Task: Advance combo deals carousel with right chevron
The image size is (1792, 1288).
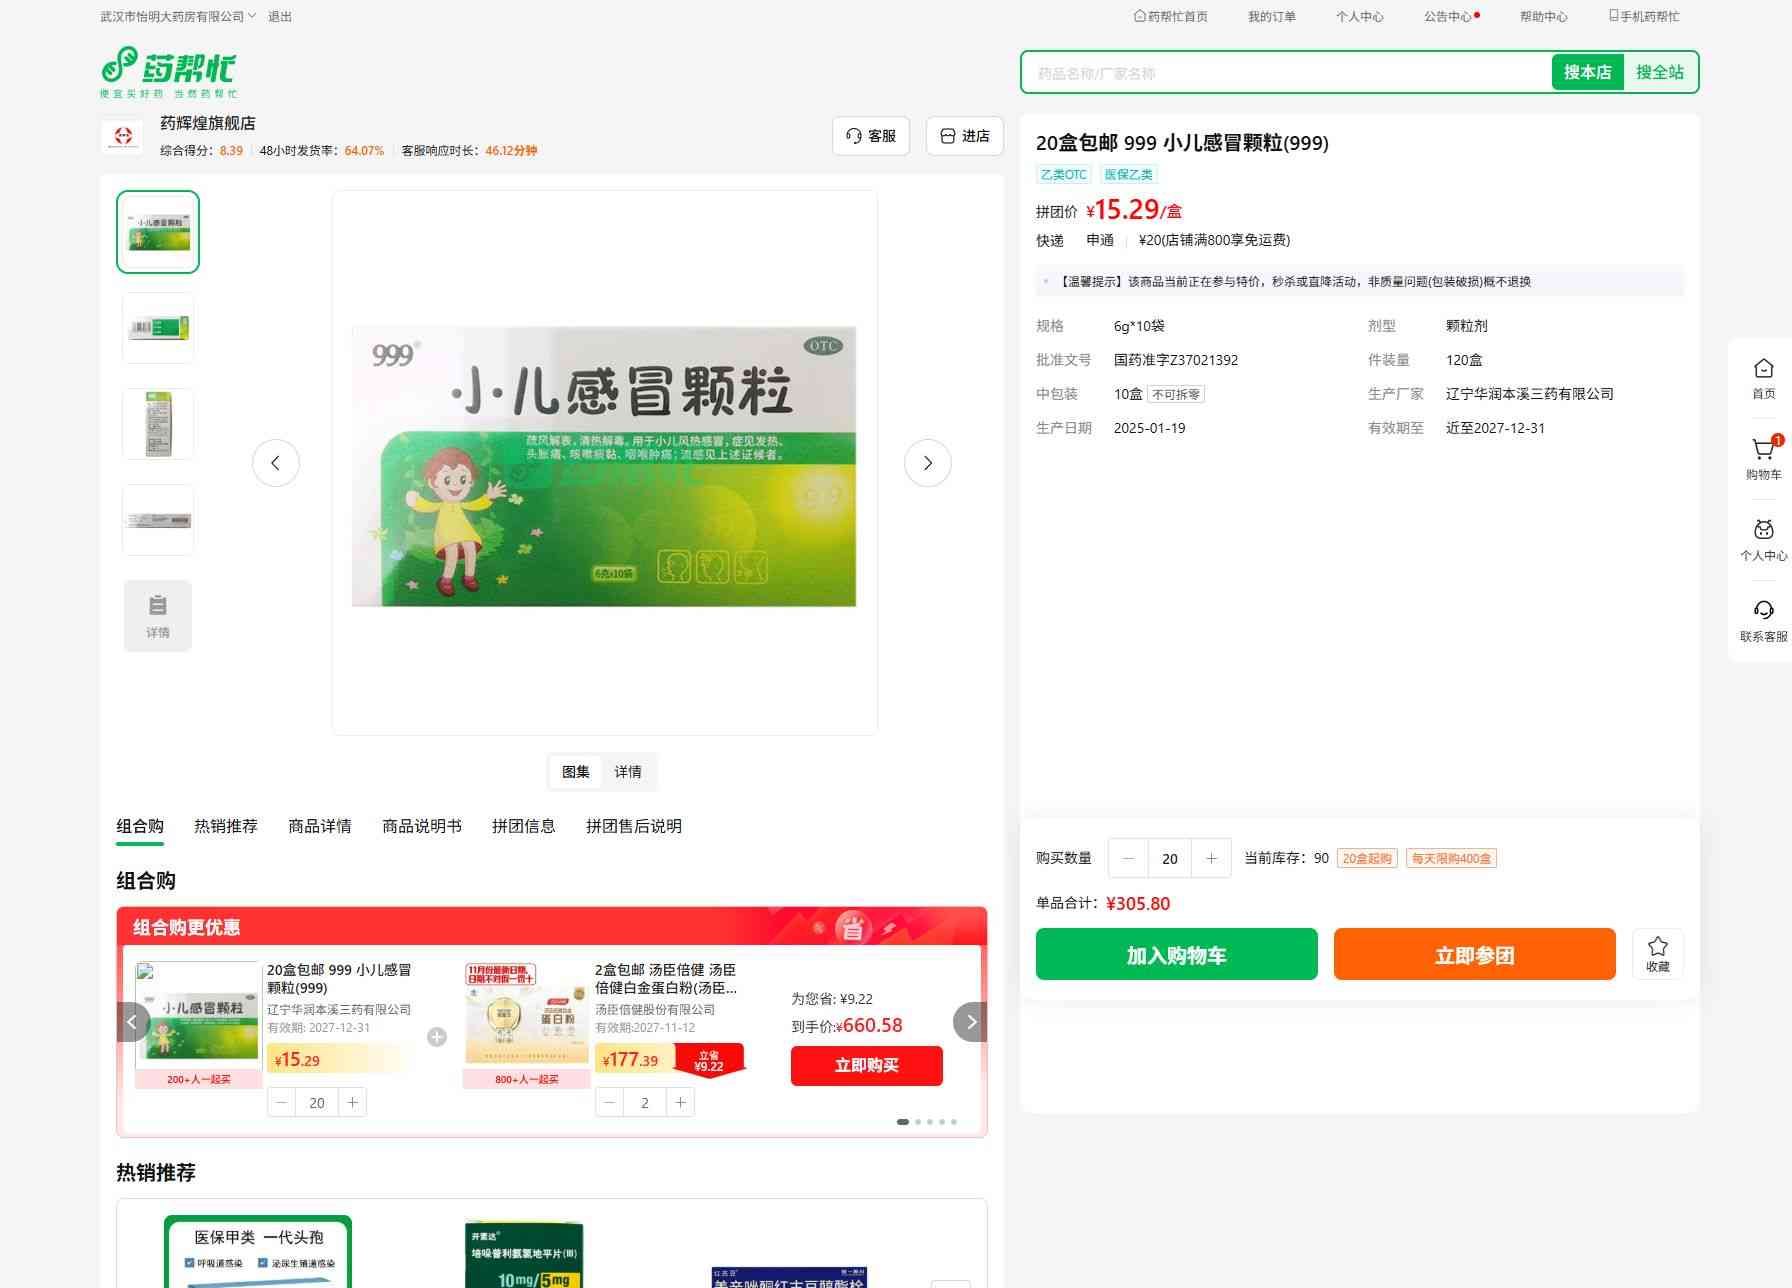Action: pyautogui.click(x=970, y=1022)
